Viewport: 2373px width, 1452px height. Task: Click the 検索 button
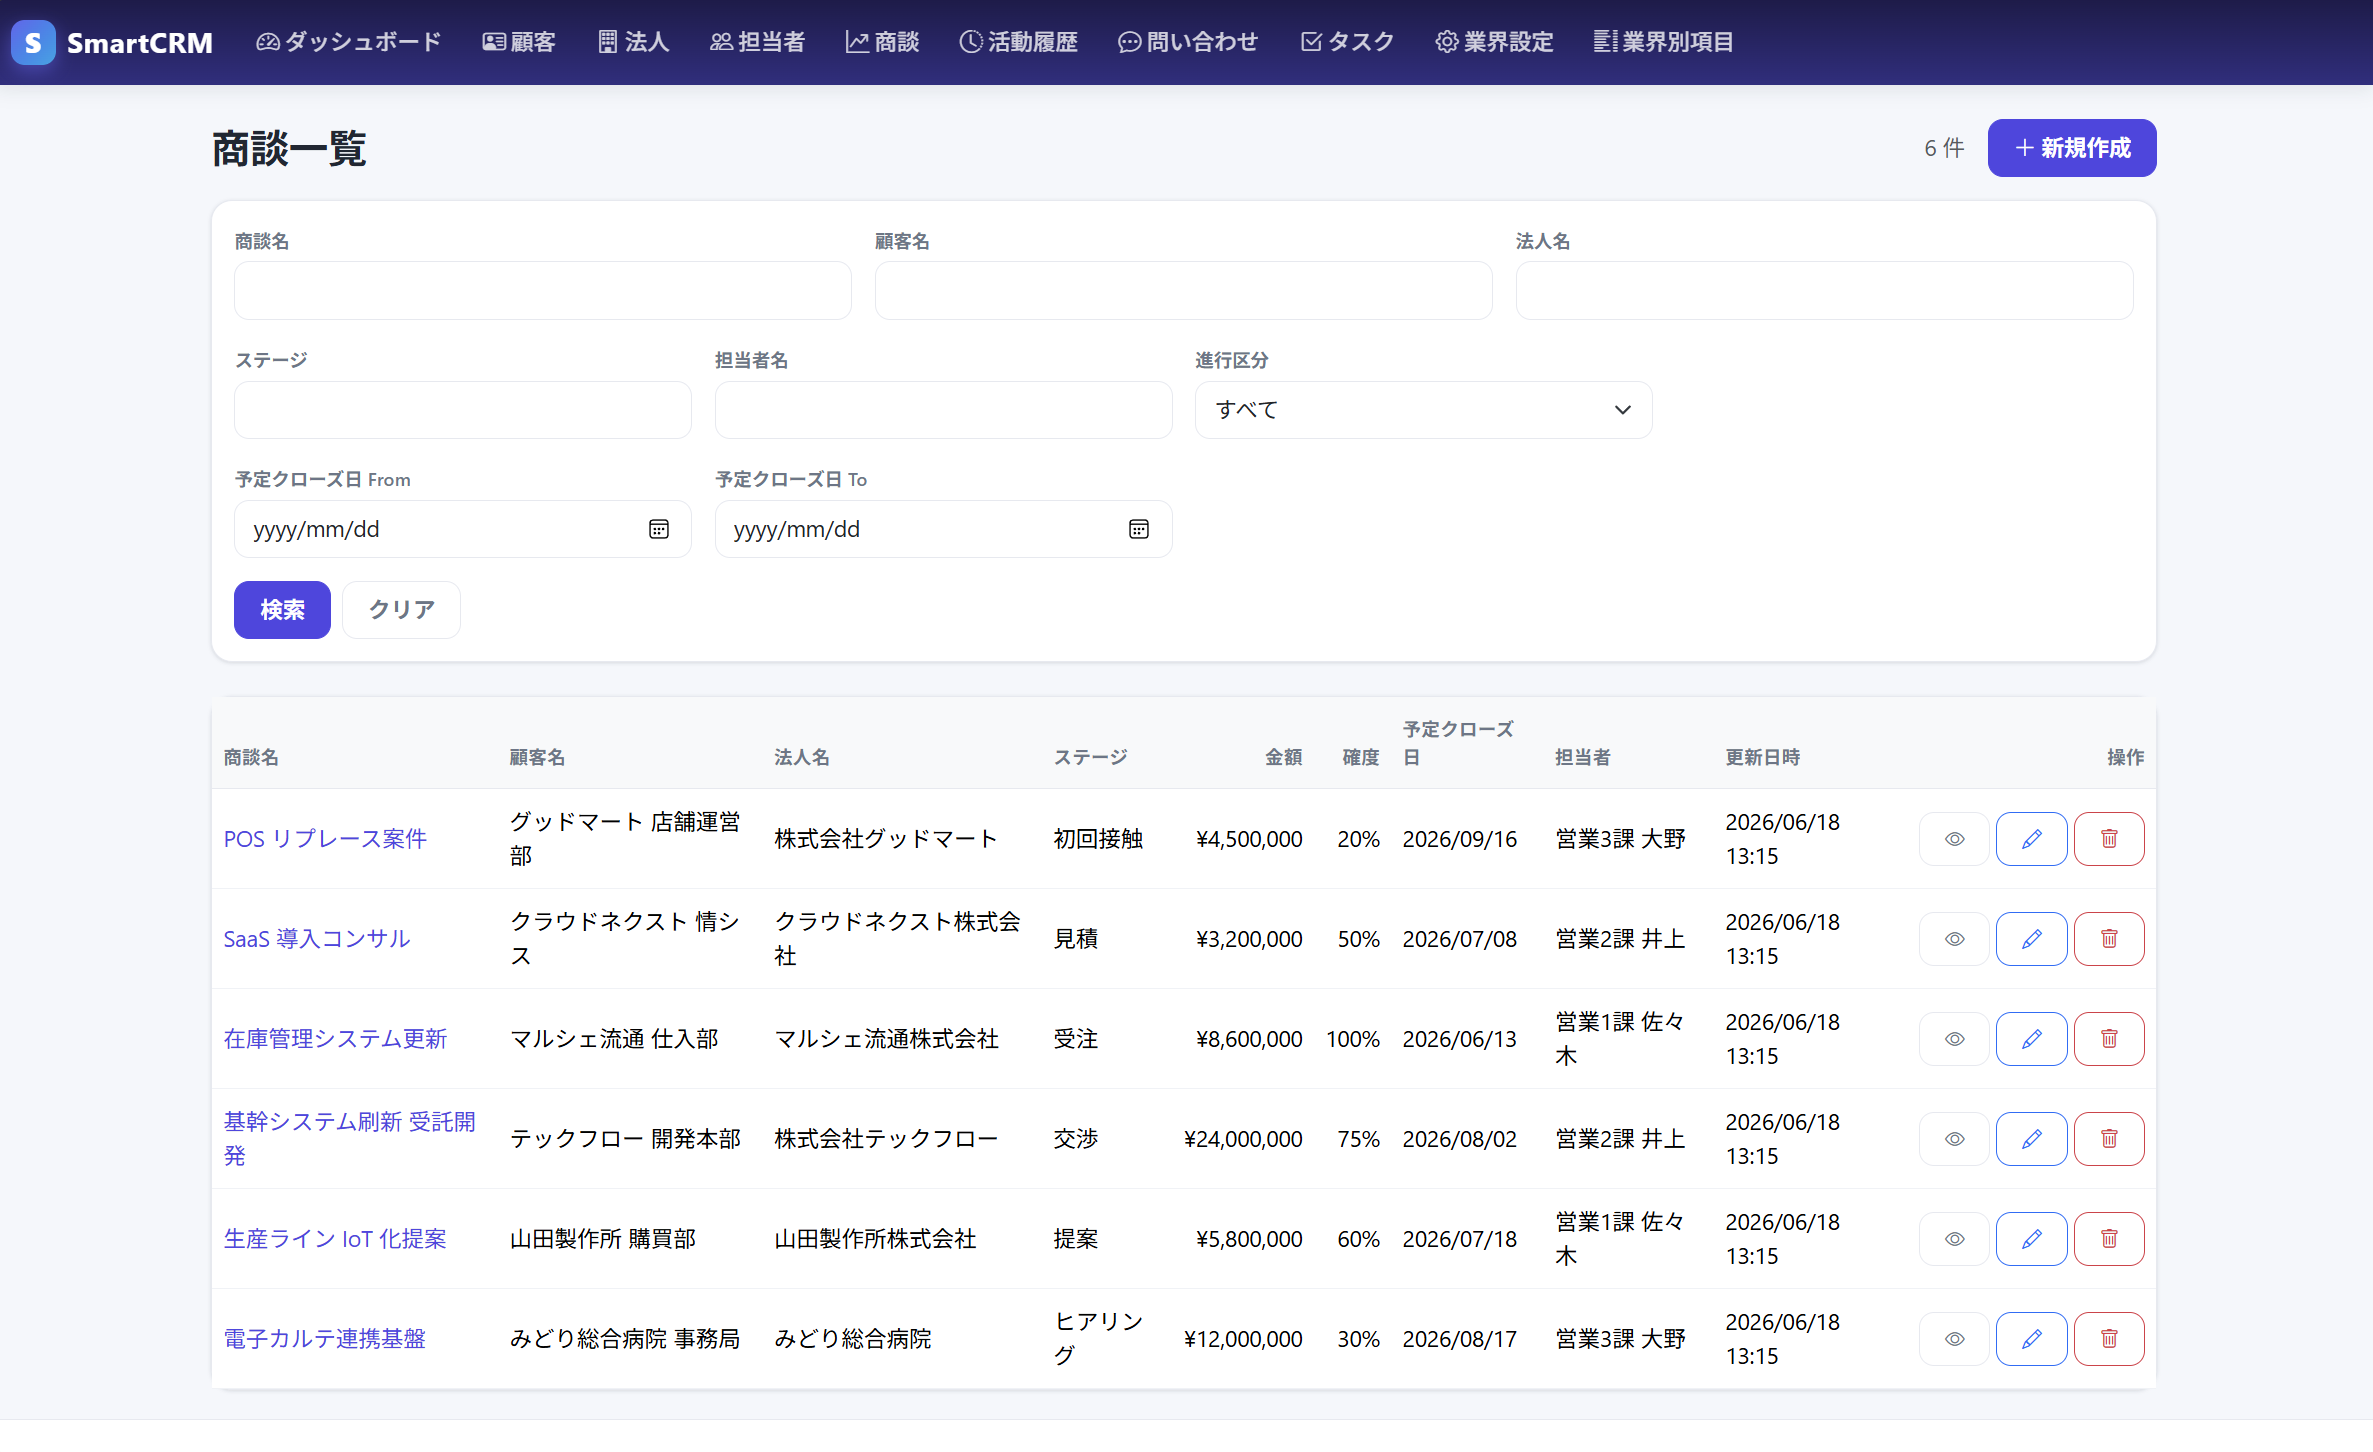coord(282,610)
